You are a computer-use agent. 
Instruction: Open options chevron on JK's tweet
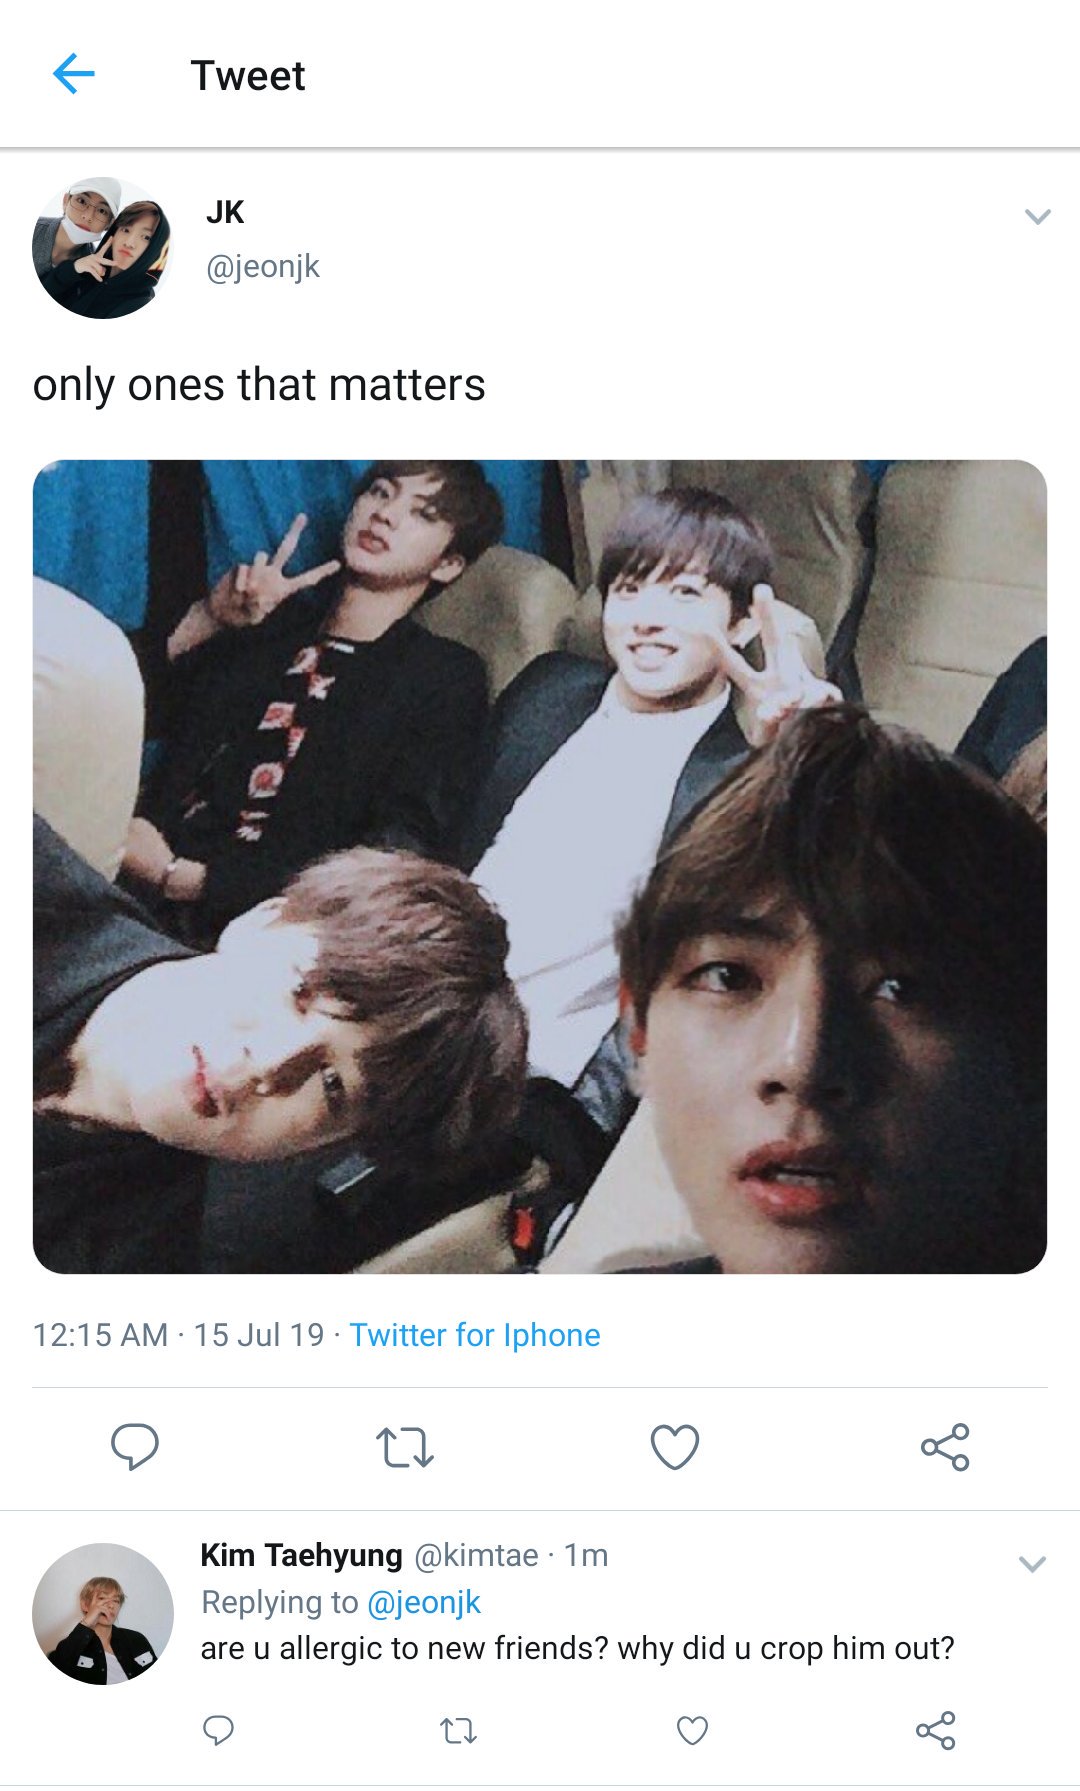tap(1038, 216)
